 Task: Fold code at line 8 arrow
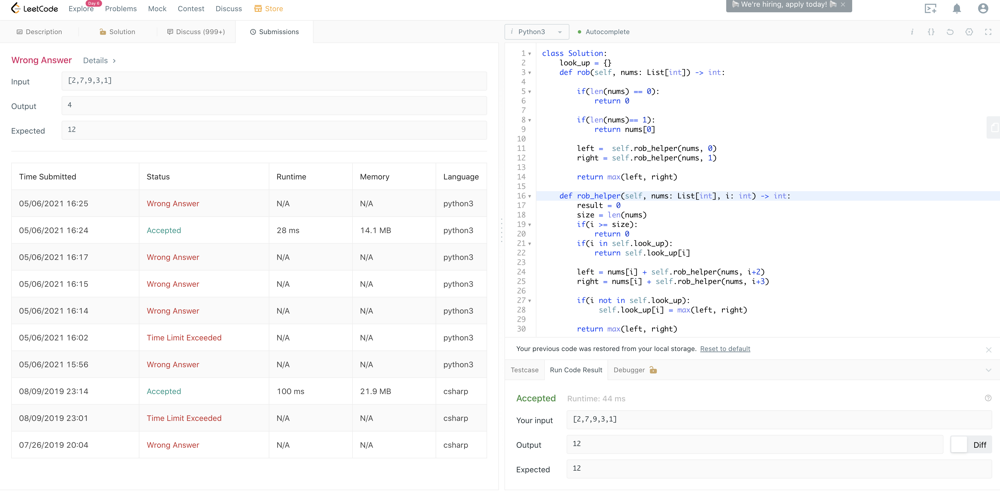tap(530, 120)
